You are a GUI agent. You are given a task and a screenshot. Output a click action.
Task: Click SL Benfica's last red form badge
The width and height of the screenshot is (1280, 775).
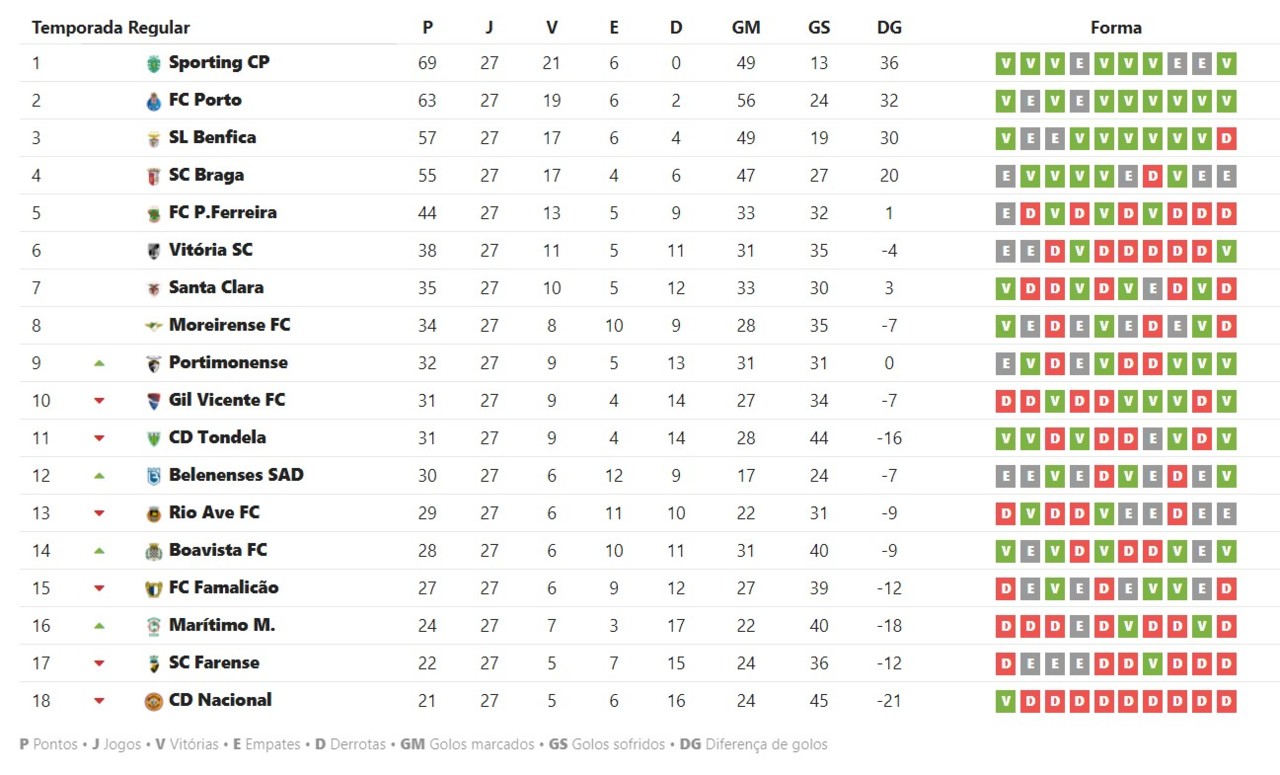click(1227, 139)
